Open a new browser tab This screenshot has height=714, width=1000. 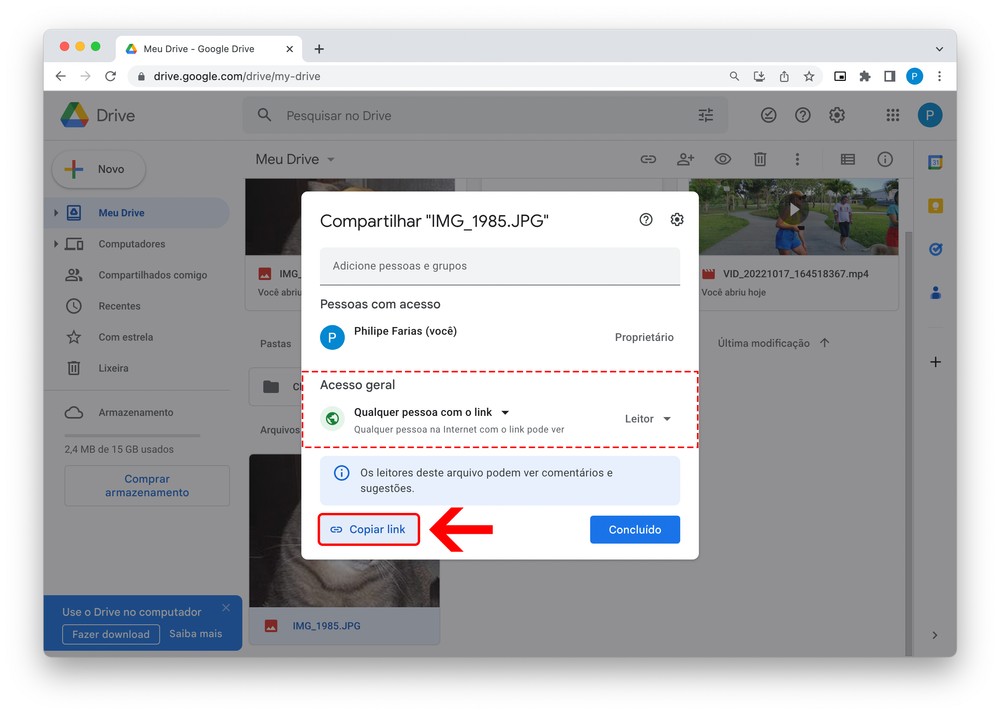point(319,49)
